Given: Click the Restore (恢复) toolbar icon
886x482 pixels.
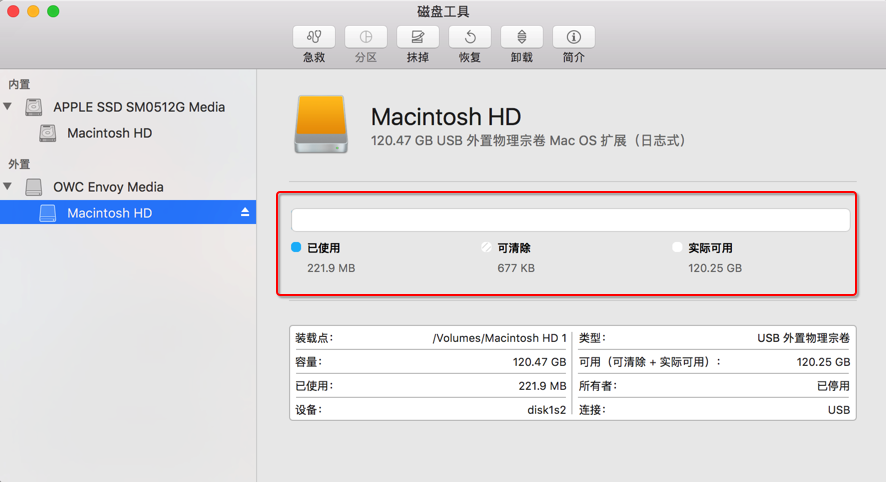Looking at the screenshot, I should coord(470,37).
